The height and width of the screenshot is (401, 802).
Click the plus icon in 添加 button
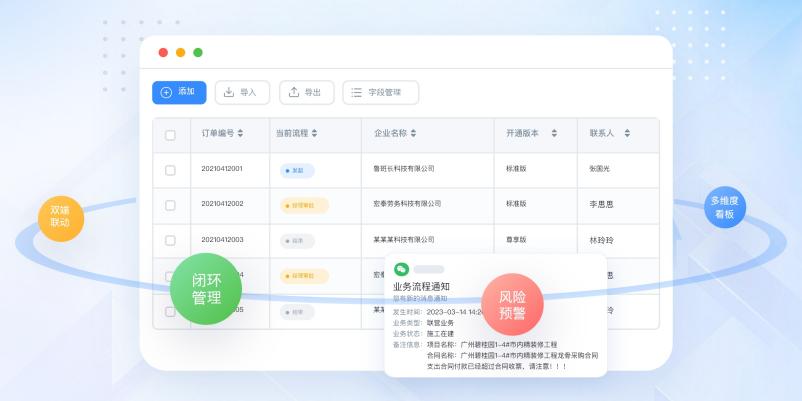166,92
